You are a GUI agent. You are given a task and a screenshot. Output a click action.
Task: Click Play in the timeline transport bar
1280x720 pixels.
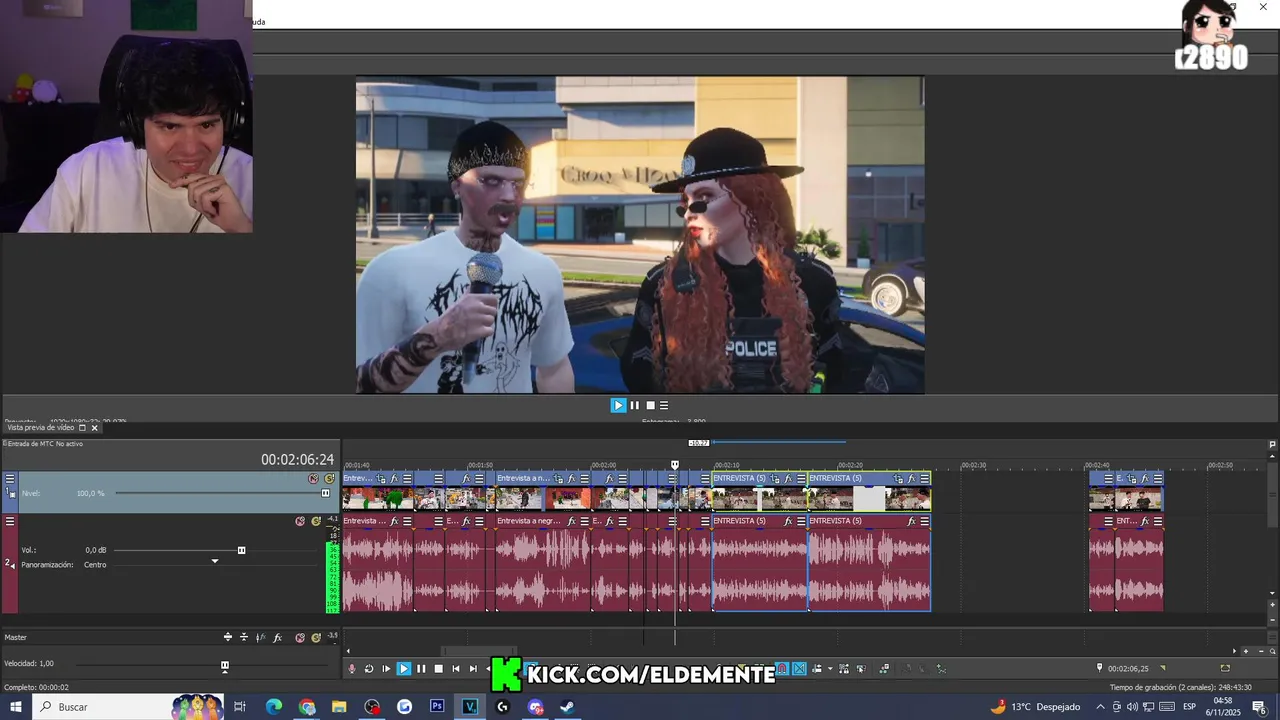click(403, 669)
